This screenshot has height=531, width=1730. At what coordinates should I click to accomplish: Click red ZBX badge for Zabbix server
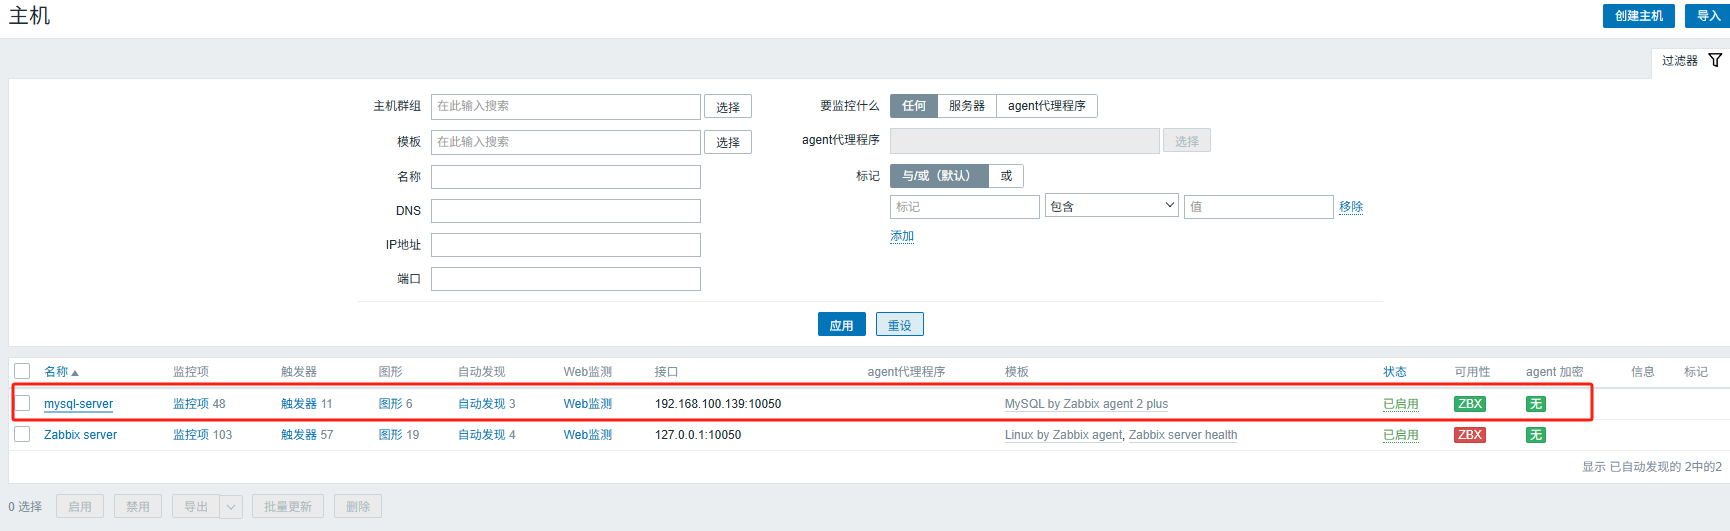[x=1469, y=435]
